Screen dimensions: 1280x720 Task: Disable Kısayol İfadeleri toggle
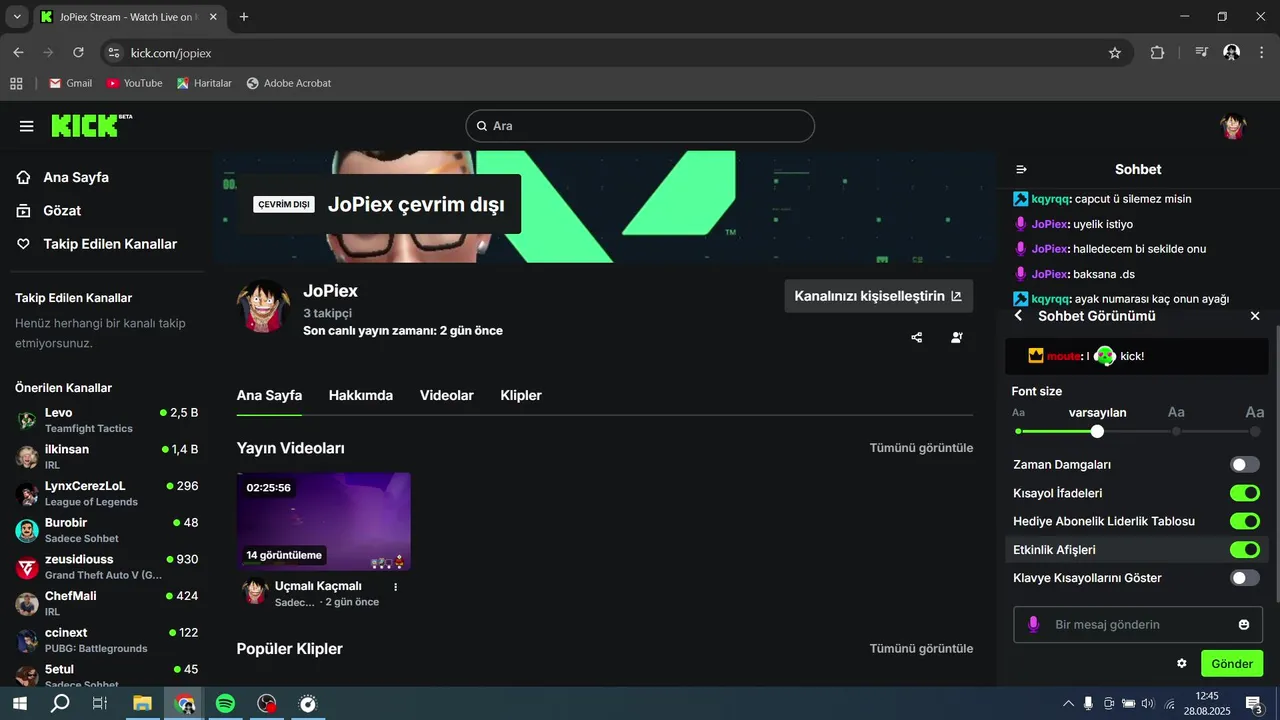tap(1245, 493)
